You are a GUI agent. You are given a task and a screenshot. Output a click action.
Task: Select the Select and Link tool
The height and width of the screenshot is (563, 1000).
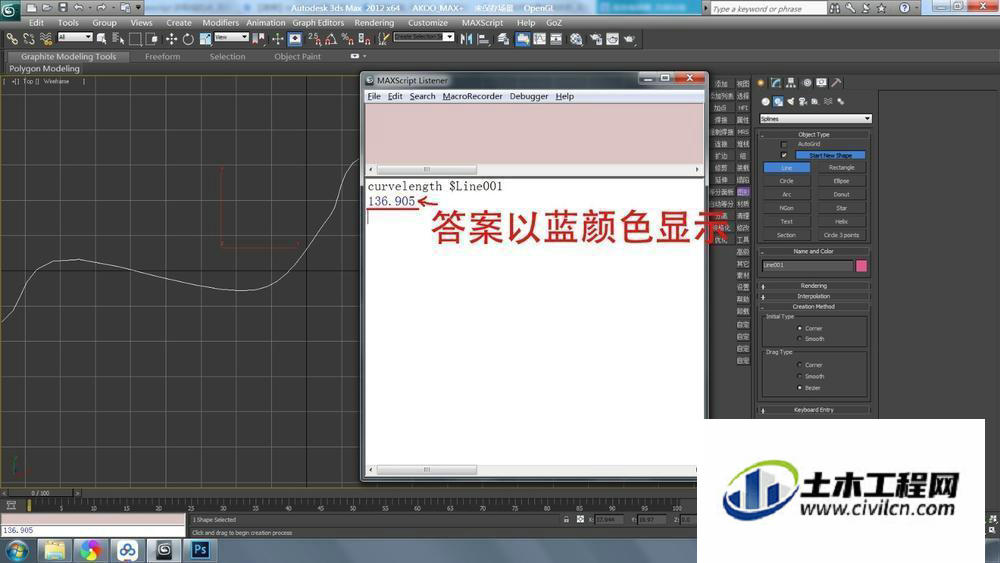(12, 39)
